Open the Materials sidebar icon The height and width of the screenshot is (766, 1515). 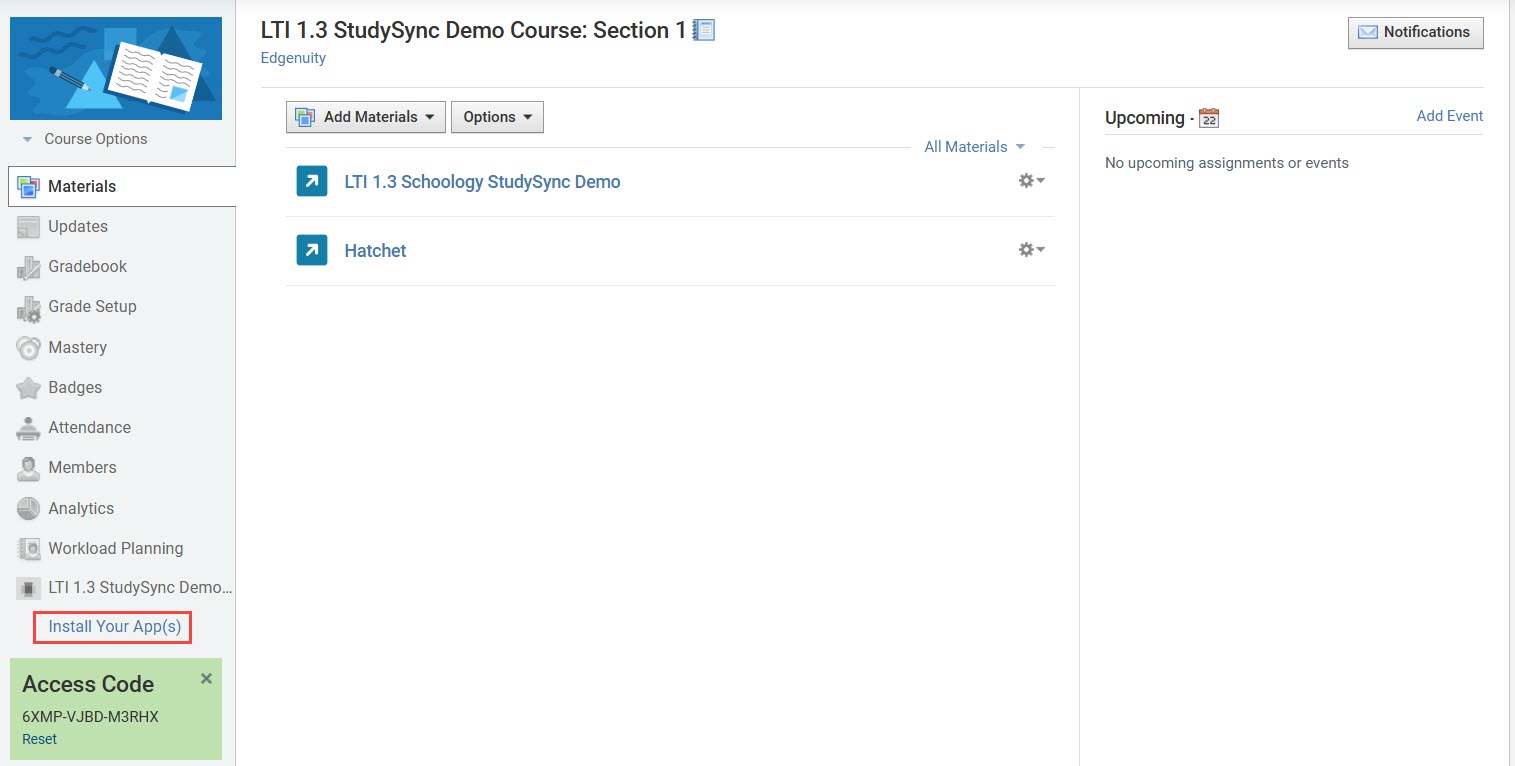pyautogui.click(x=29, y=187)
